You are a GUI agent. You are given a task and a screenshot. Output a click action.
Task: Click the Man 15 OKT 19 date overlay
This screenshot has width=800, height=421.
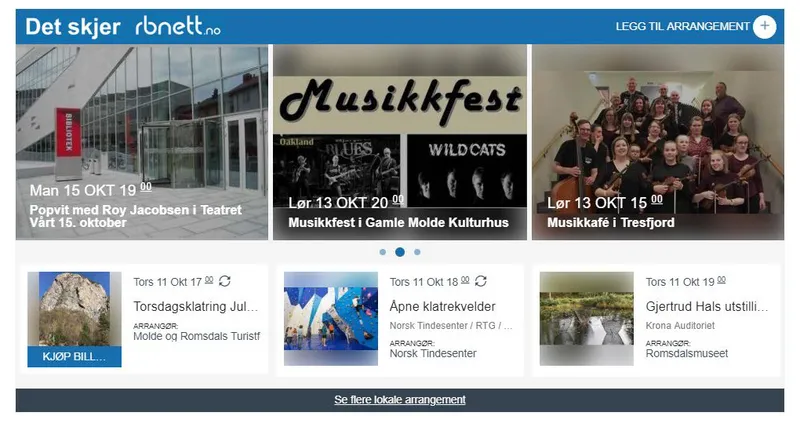coord(91,190)
